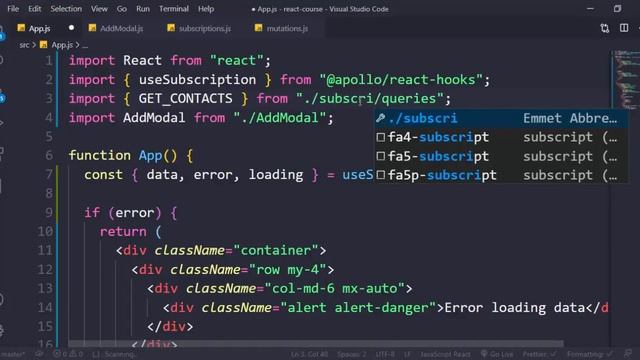The height and width of the screenshot is (360, 640).
Task: Click the "@apollo/react-hooks" string
Action: click(401, 80)
